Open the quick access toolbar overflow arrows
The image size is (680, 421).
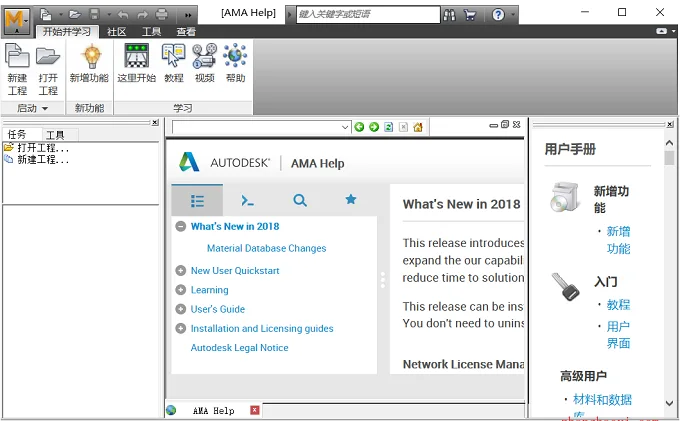[x=188, y=15]
